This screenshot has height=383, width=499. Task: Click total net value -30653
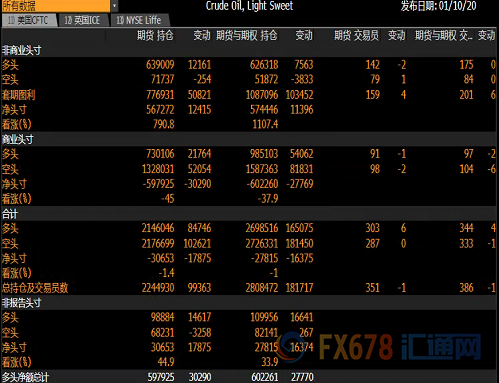pyautogui.click(x=161, y=258)
